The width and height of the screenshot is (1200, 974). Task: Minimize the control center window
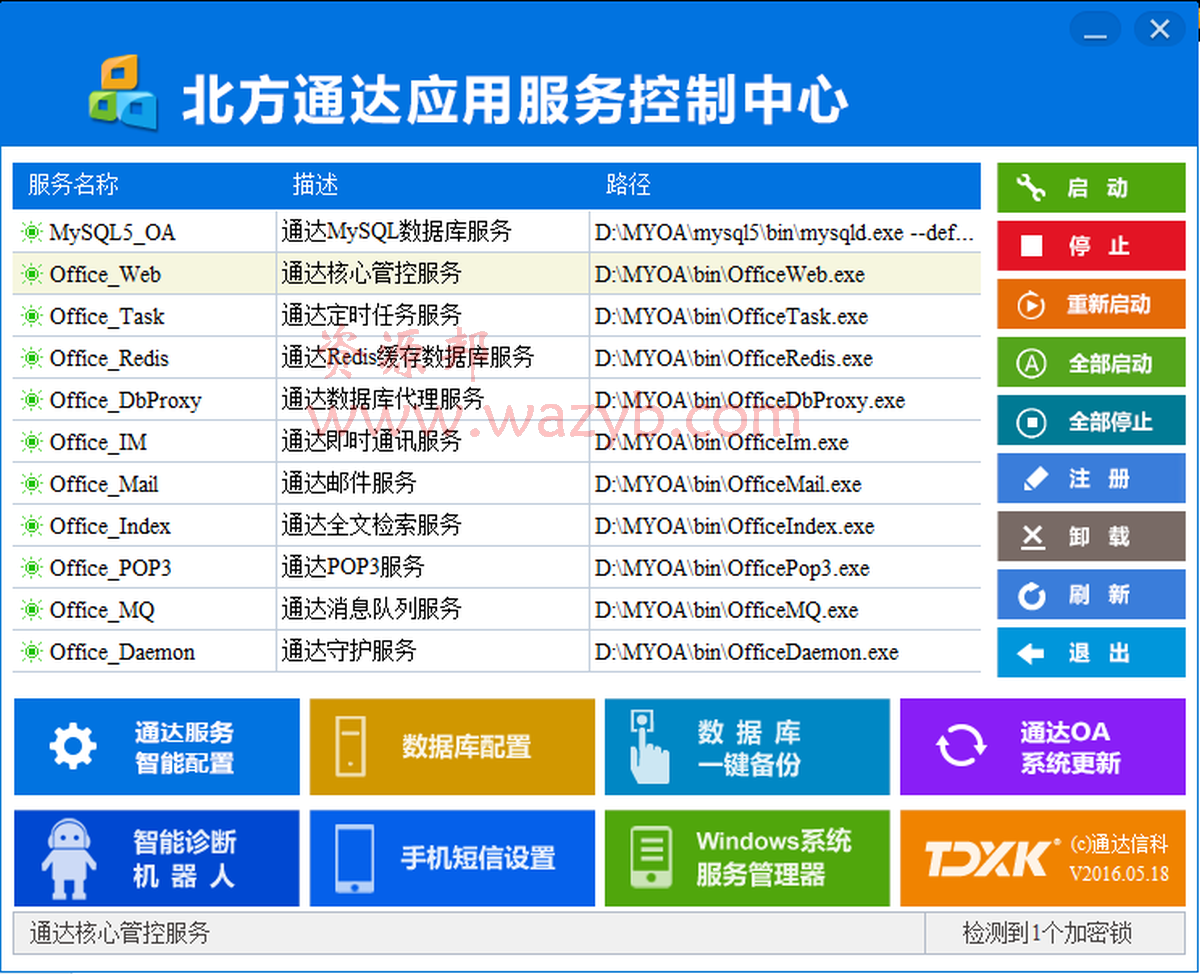(x=1096, y=29)
